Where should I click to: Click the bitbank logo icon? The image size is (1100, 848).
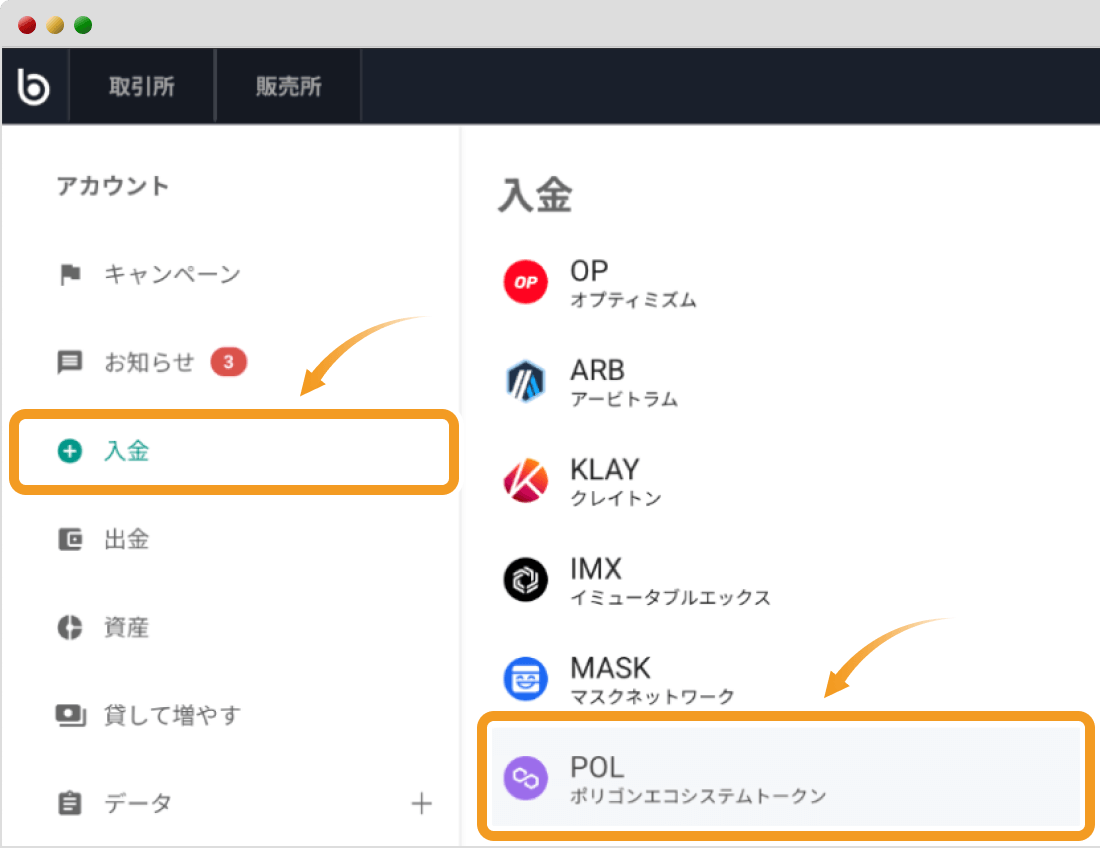[33, 86]
